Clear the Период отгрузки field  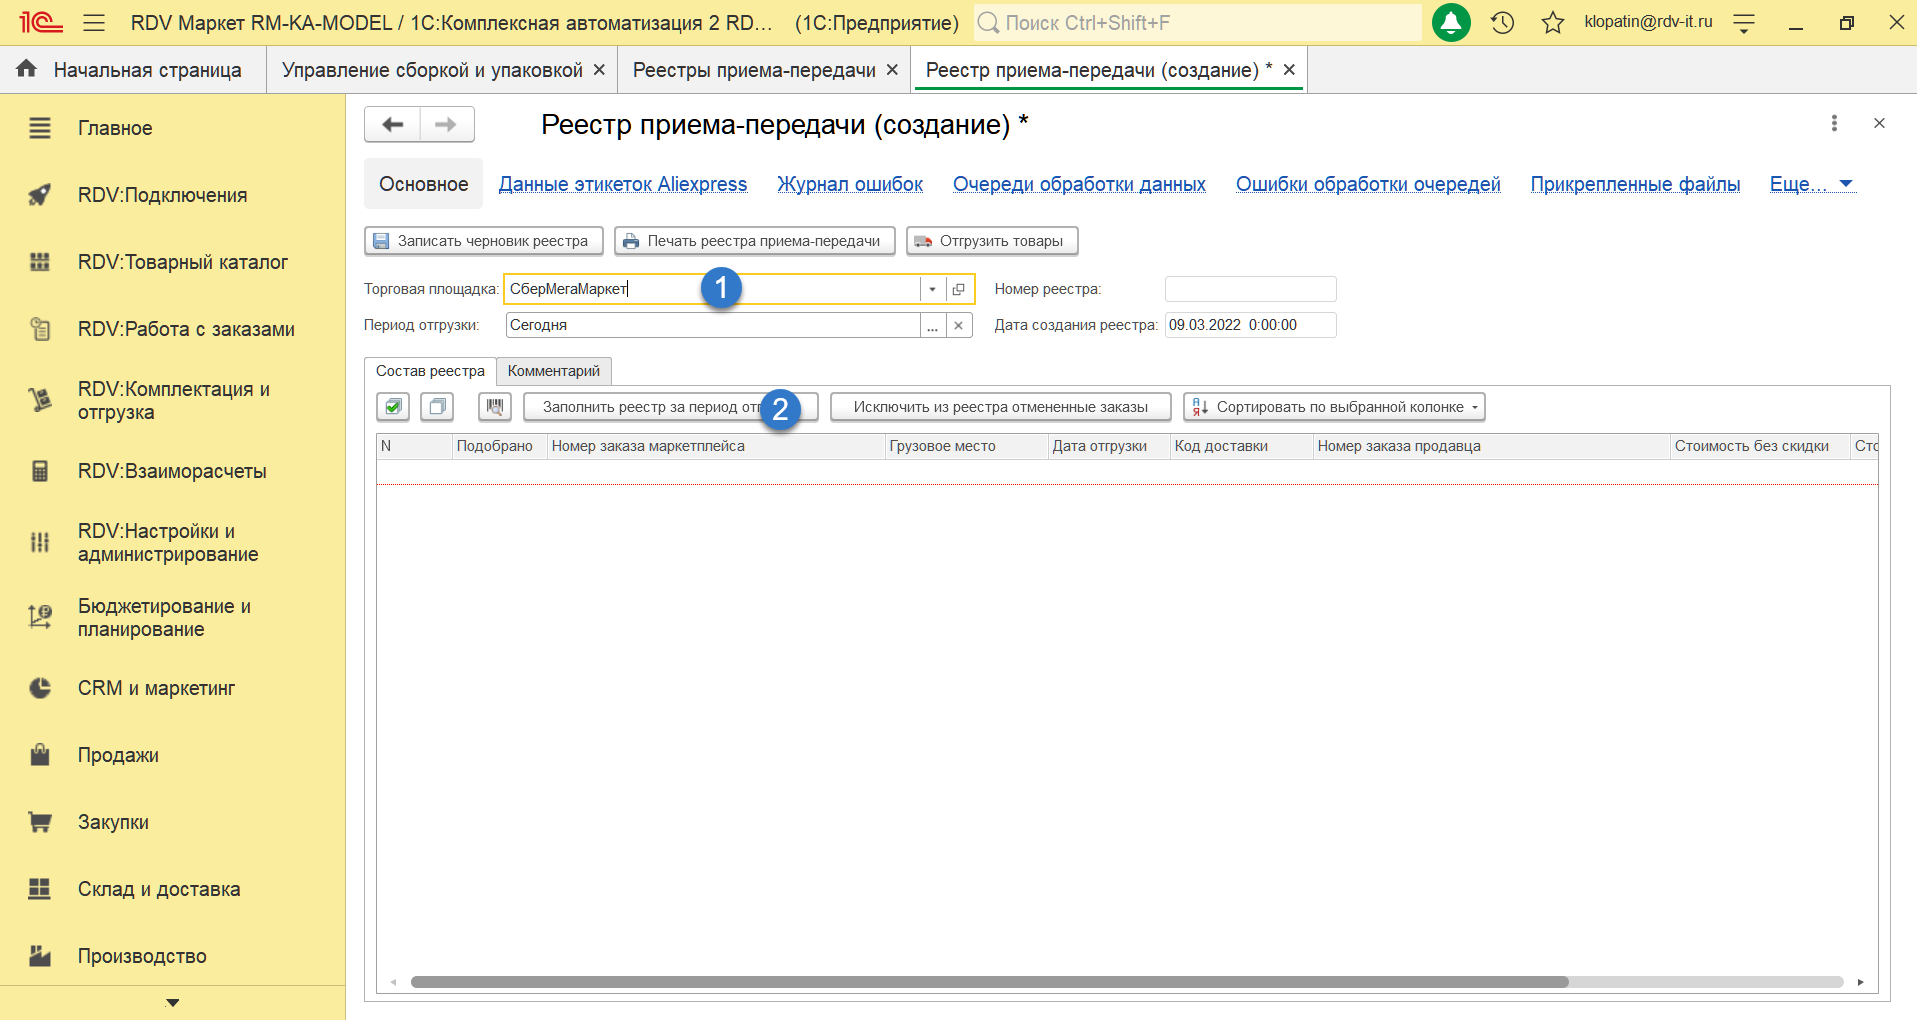pos(959,325)
